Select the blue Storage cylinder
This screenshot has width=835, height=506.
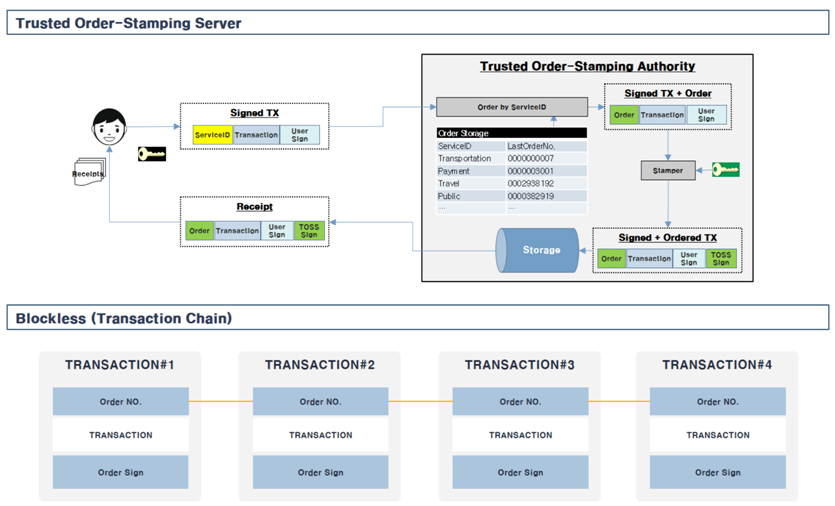point(540,250)
